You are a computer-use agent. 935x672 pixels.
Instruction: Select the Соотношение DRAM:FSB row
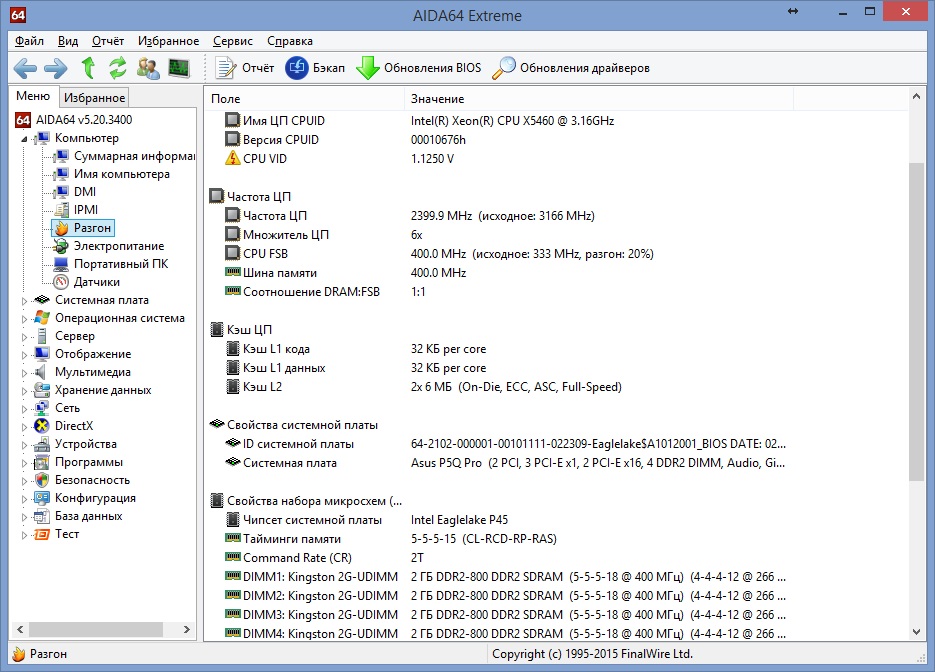tap(507, 292)
